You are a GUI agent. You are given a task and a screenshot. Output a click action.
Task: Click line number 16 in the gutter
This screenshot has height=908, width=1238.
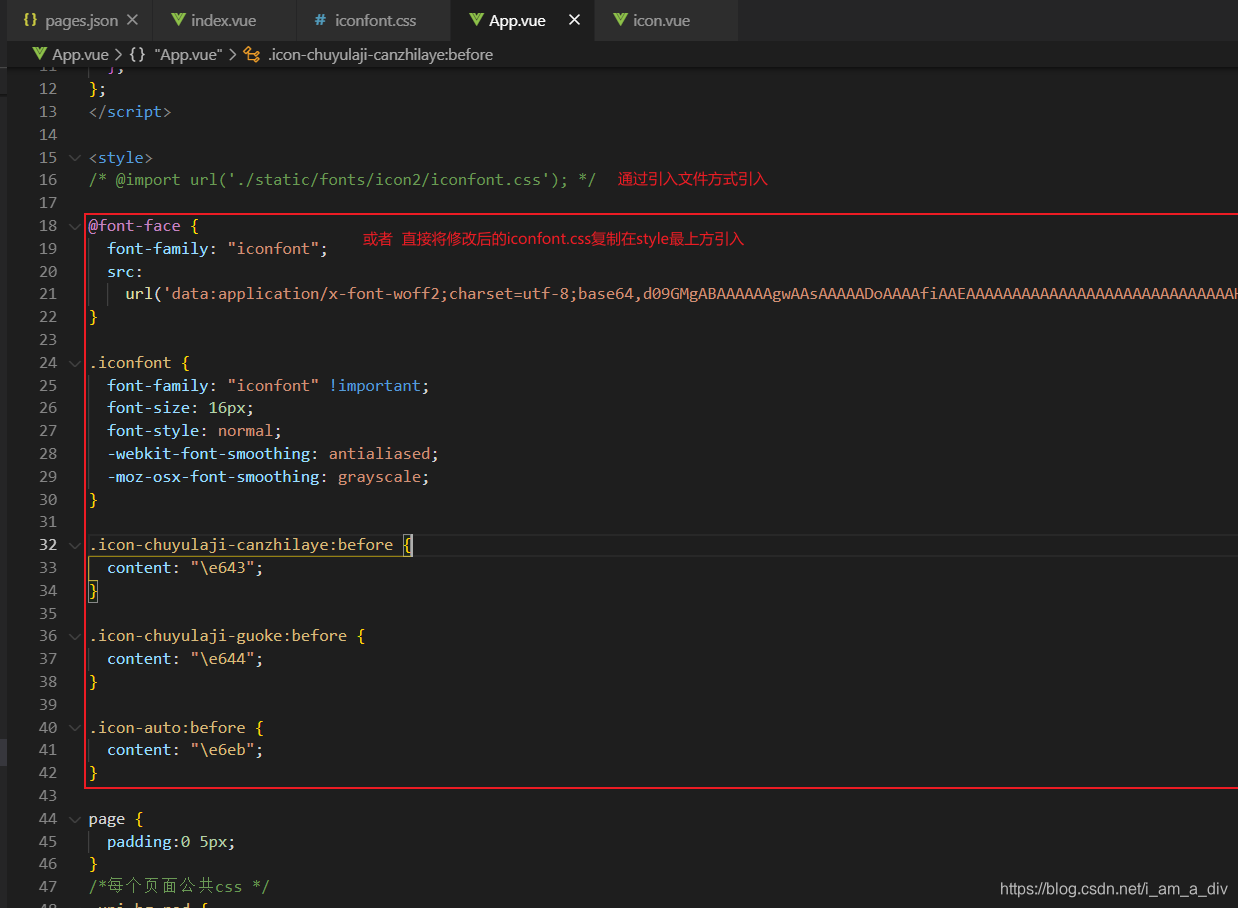coord(47,180)
